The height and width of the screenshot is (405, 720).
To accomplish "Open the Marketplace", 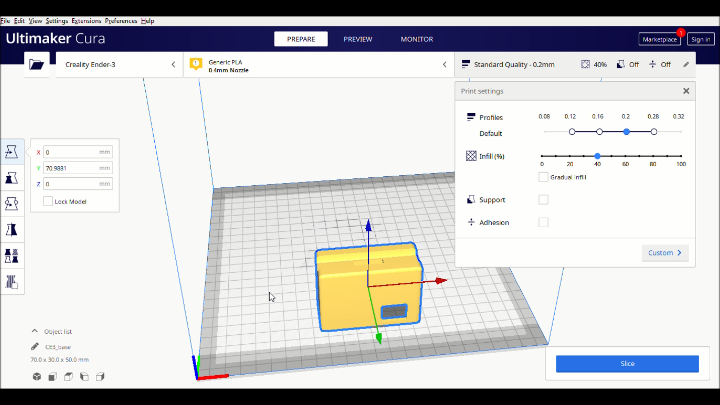I will [659, 39].
